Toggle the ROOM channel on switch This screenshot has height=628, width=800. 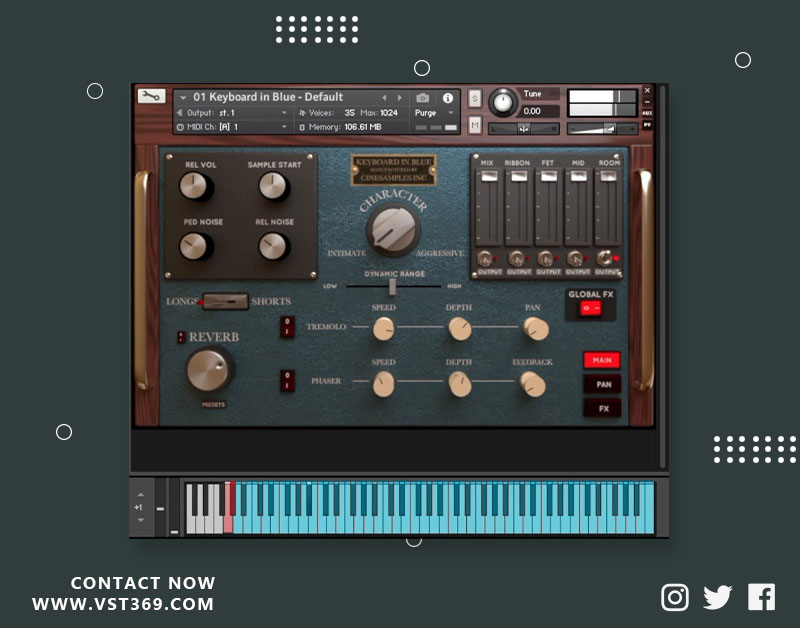605,258
